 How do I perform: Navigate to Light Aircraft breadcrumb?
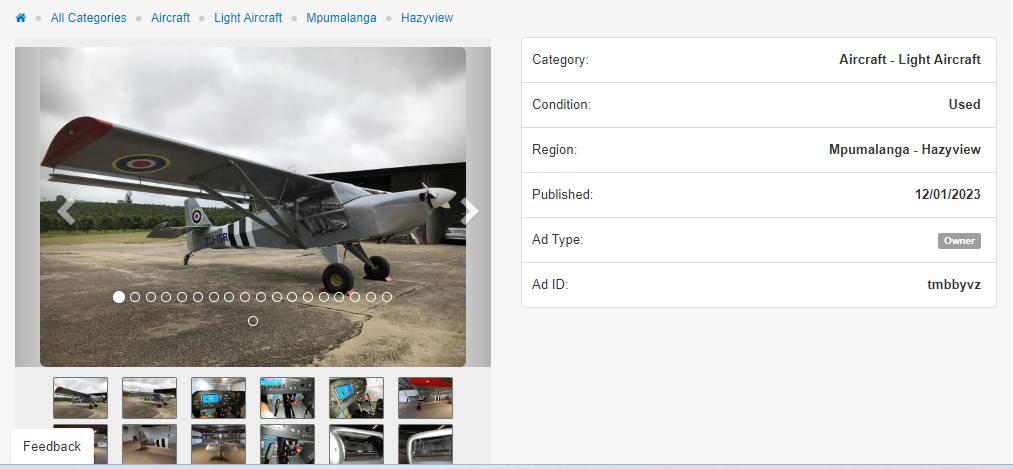click(248, 18)
